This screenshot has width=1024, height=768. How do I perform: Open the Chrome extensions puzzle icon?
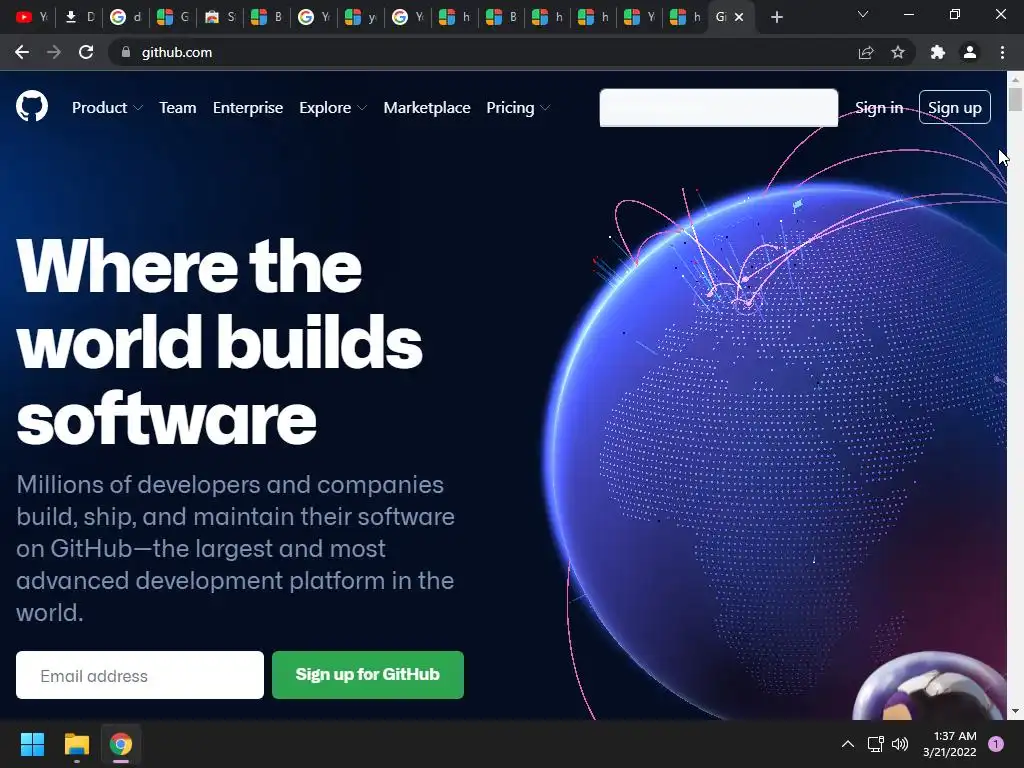pyautogui.click(x=938, y=52)
